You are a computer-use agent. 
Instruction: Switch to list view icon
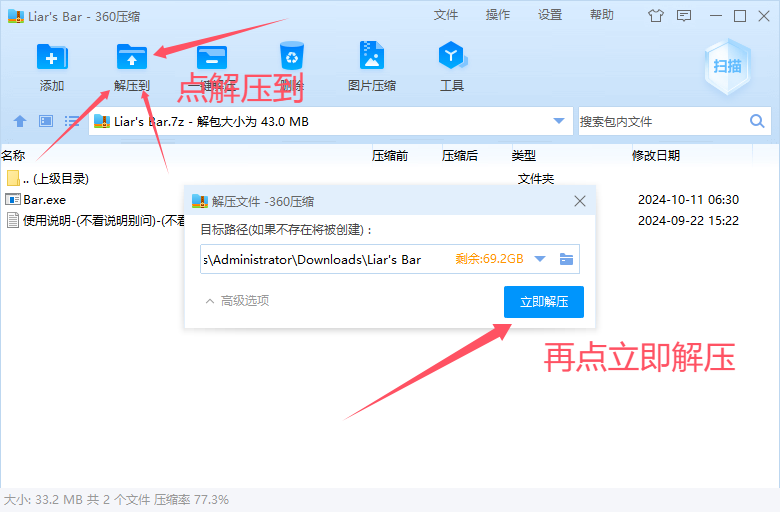72,121
